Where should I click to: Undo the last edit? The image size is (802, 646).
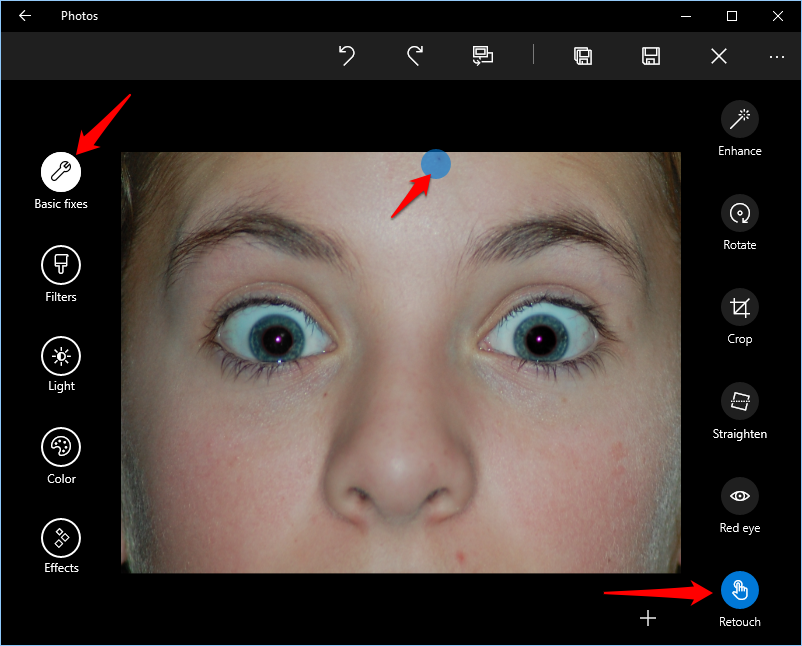346,56
